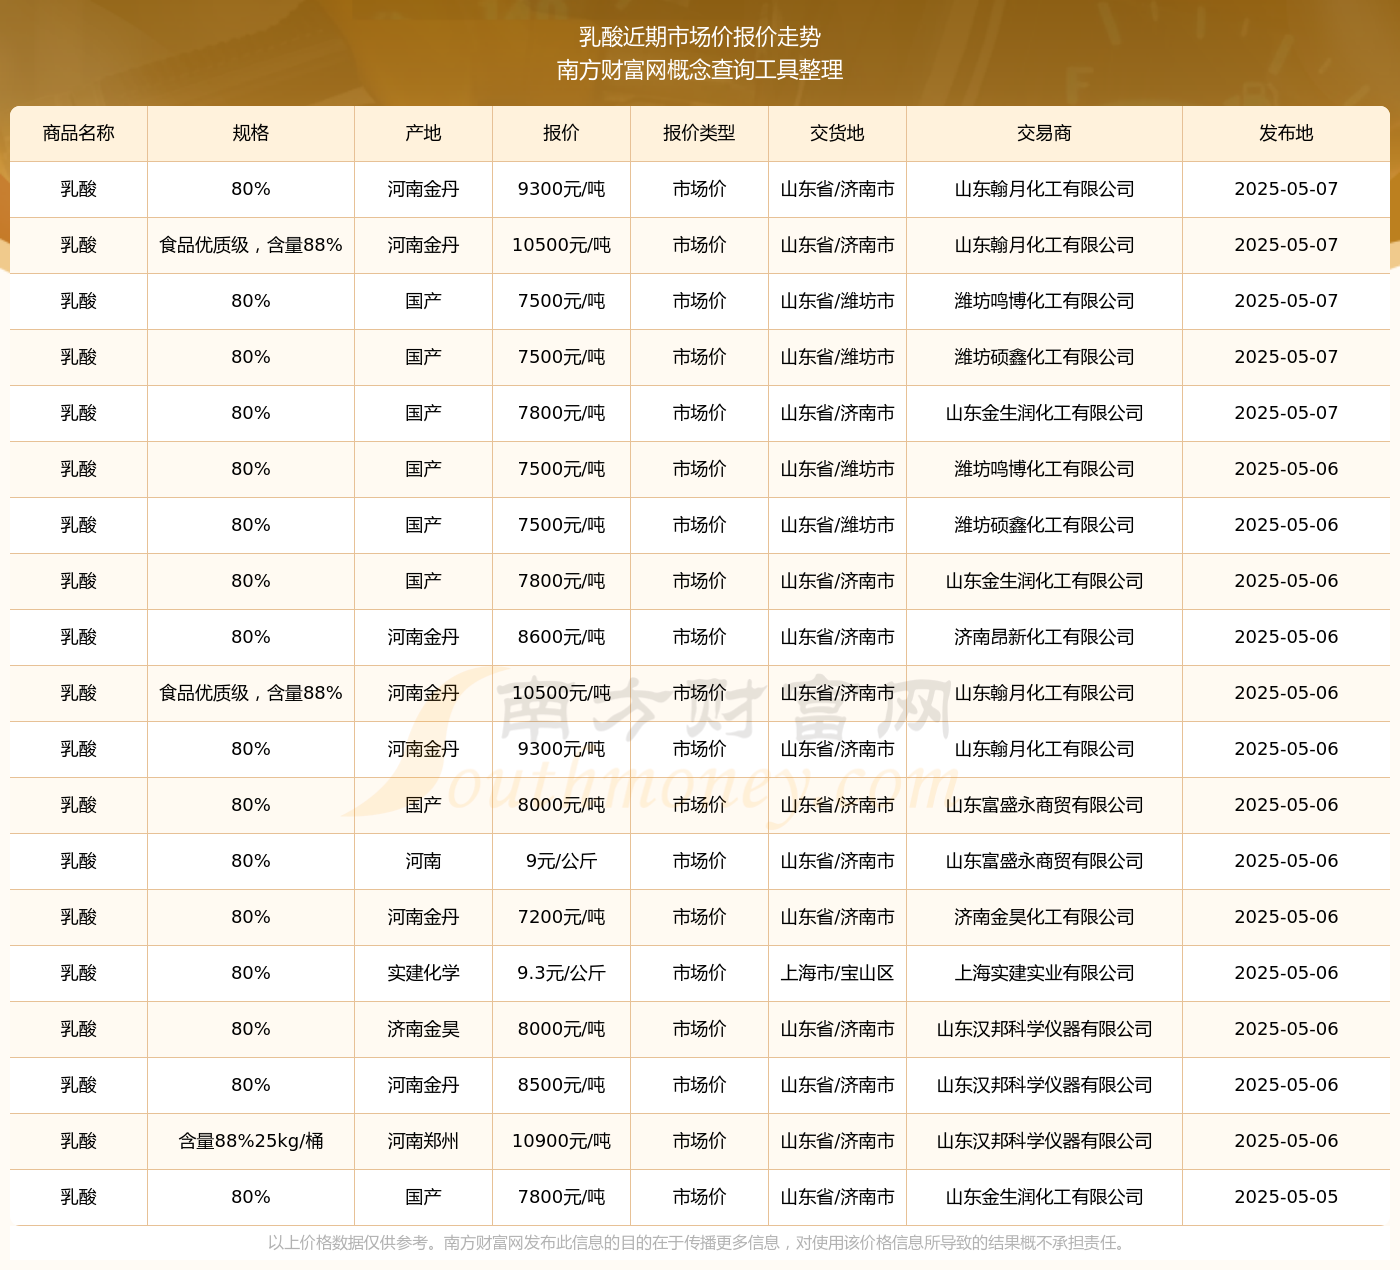
Task: Click 山东金生润化工有限公司 in the 2025-05-07 row
Action: [x=1044, y=413]
